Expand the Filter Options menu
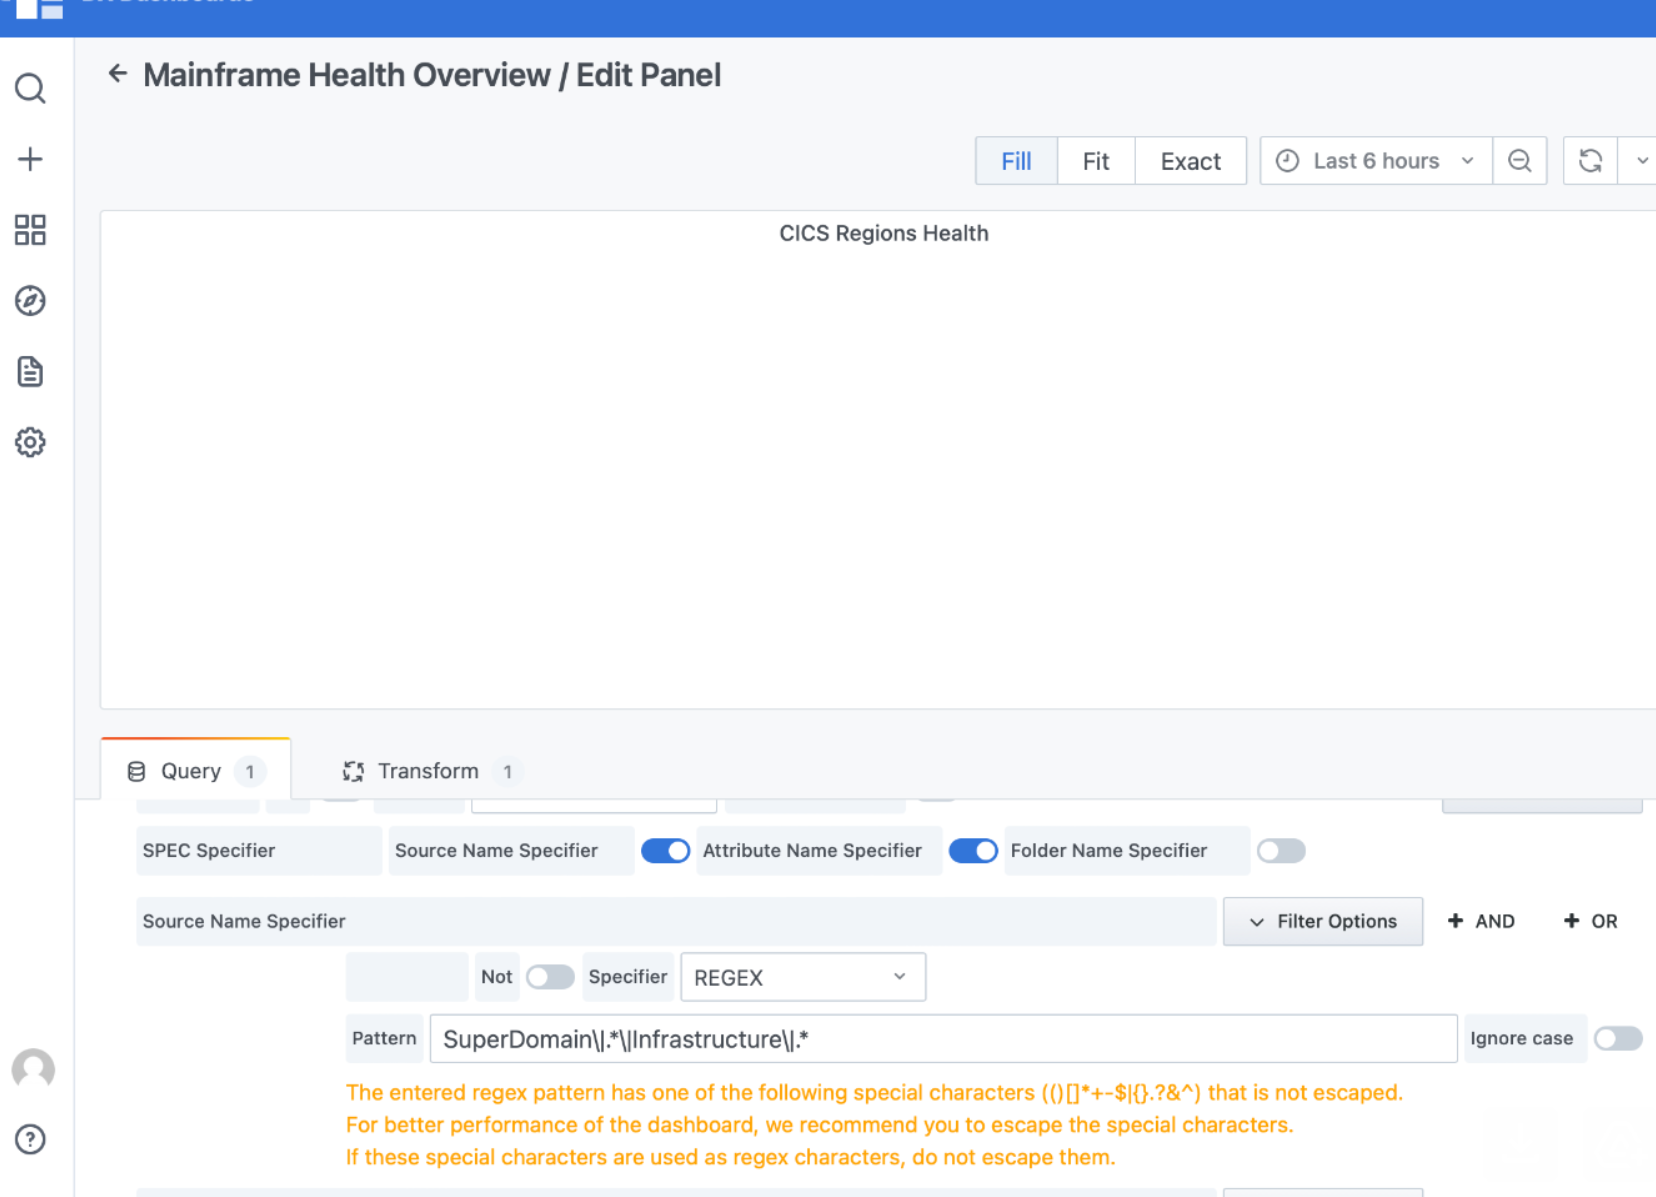1656x1197 pixels. tap(1322, 921)
